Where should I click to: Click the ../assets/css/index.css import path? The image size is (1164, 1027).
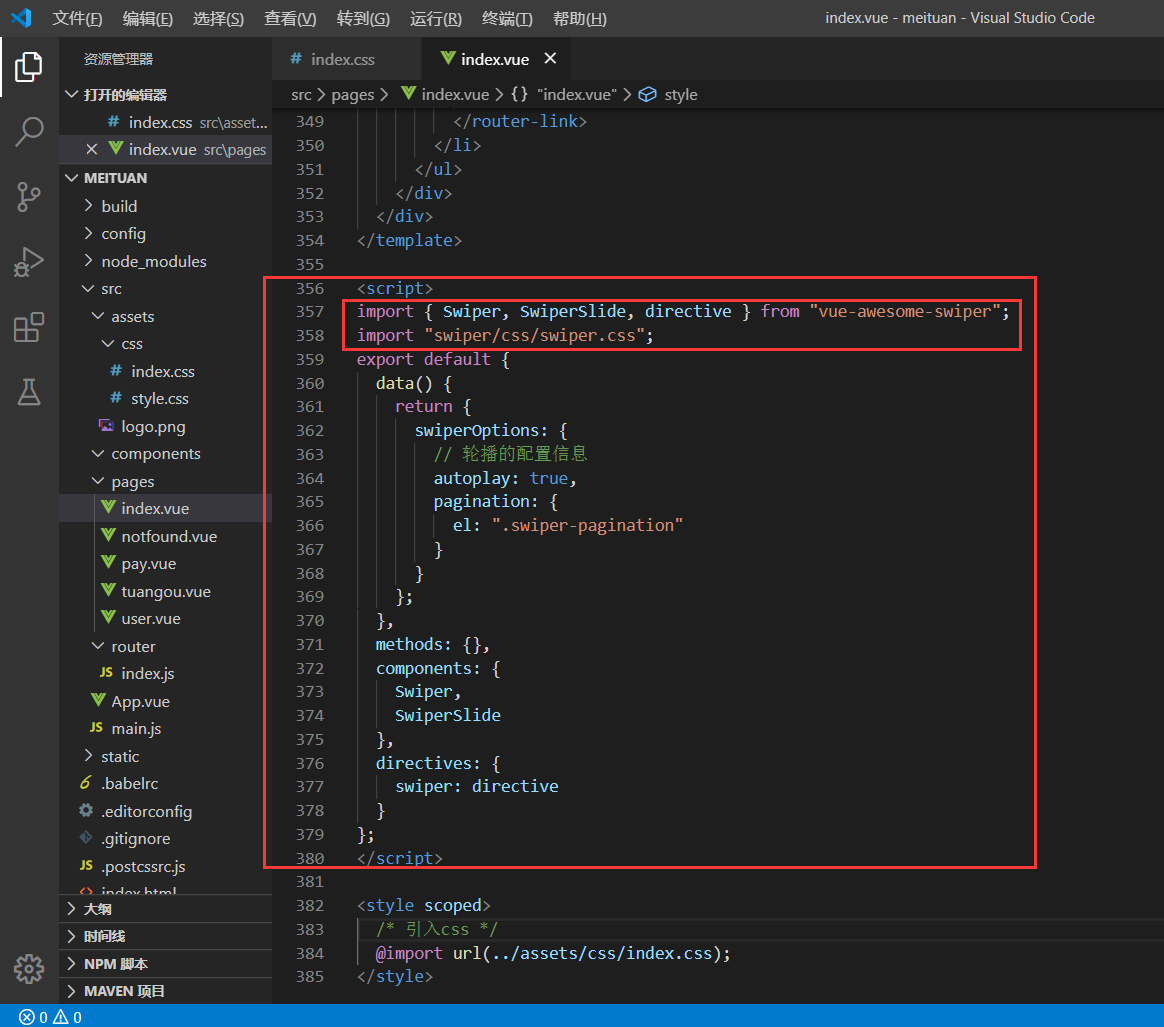tap(602, 953)
